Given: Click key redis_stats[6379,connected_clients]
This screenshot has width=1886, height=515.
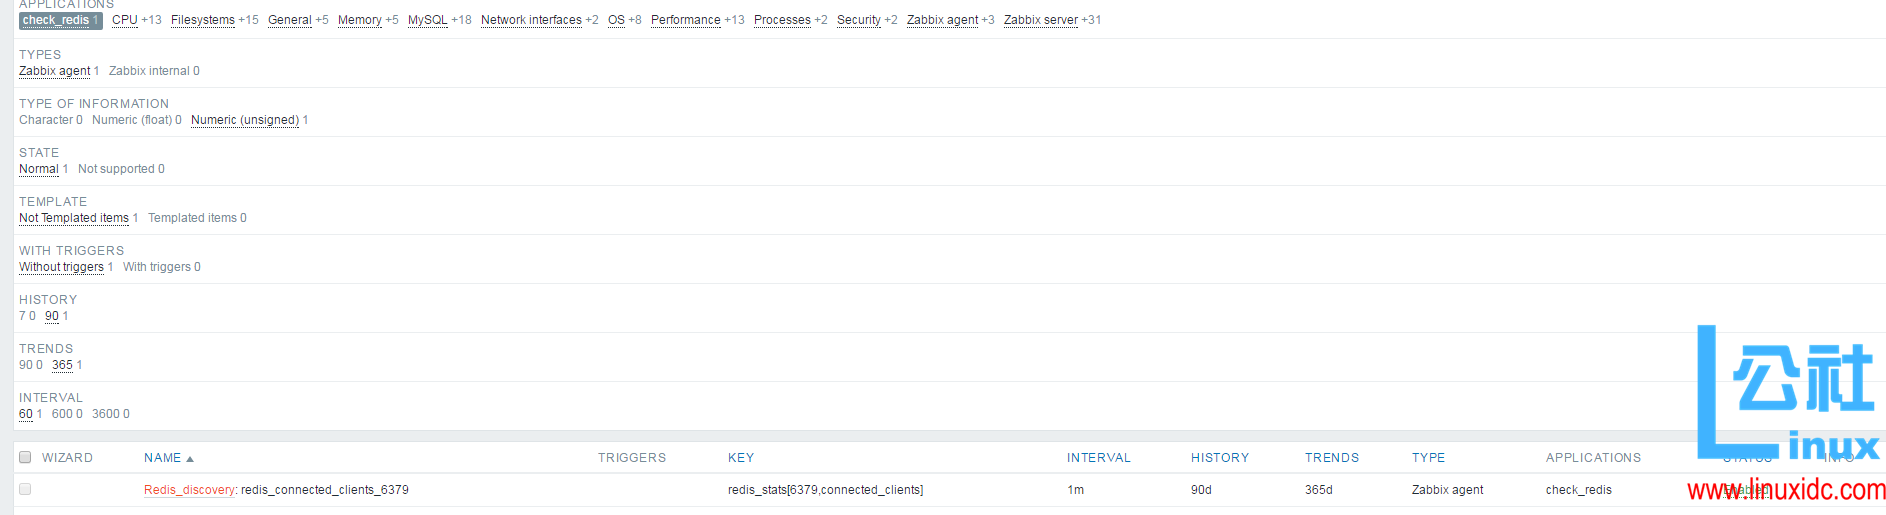Looking at the screenshot, I should [x=825, y=490].
